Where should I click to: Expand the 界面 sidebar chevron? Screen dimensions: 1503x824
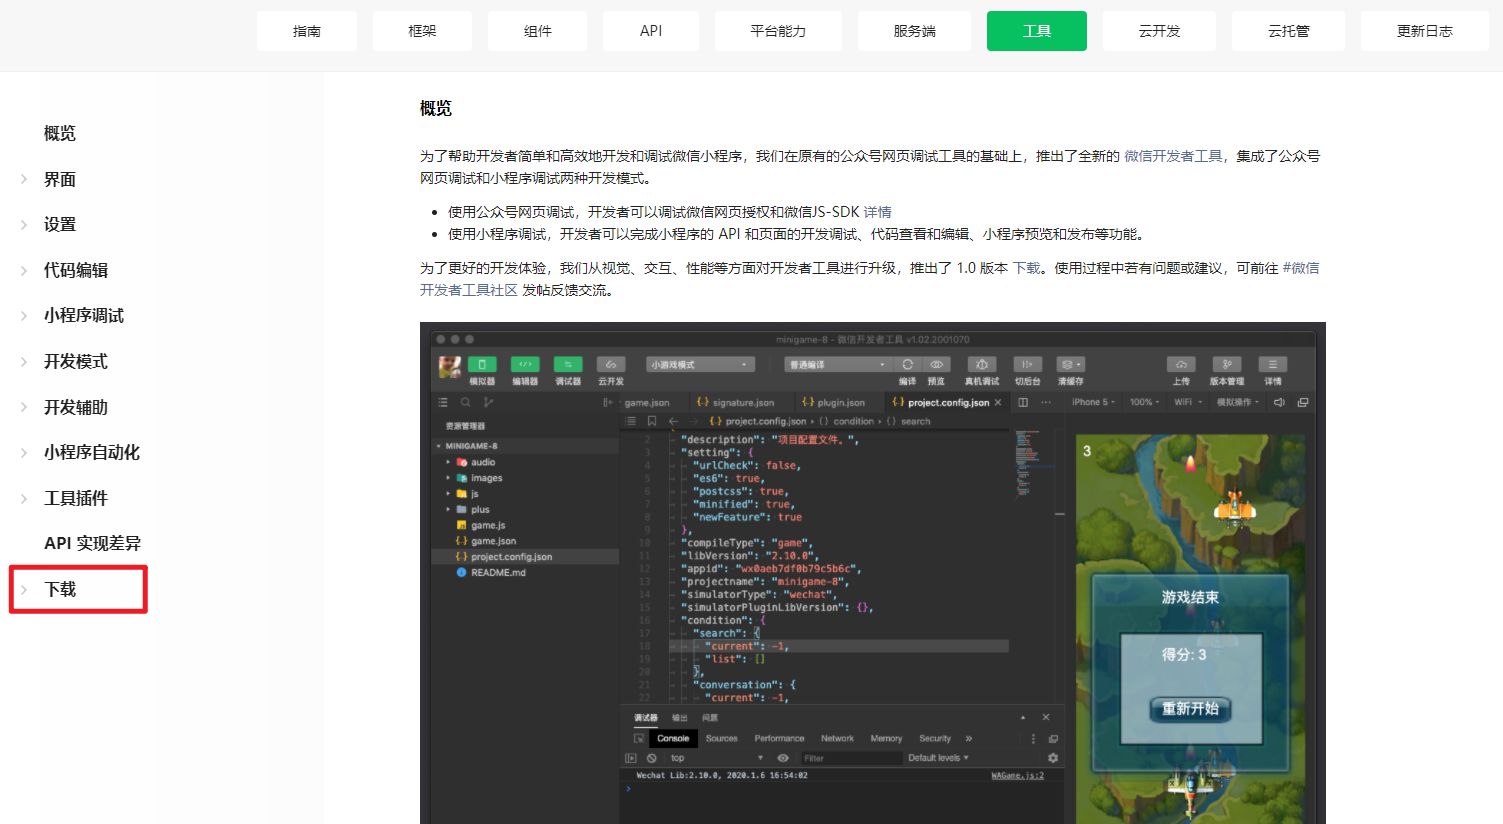coord(23,179)
